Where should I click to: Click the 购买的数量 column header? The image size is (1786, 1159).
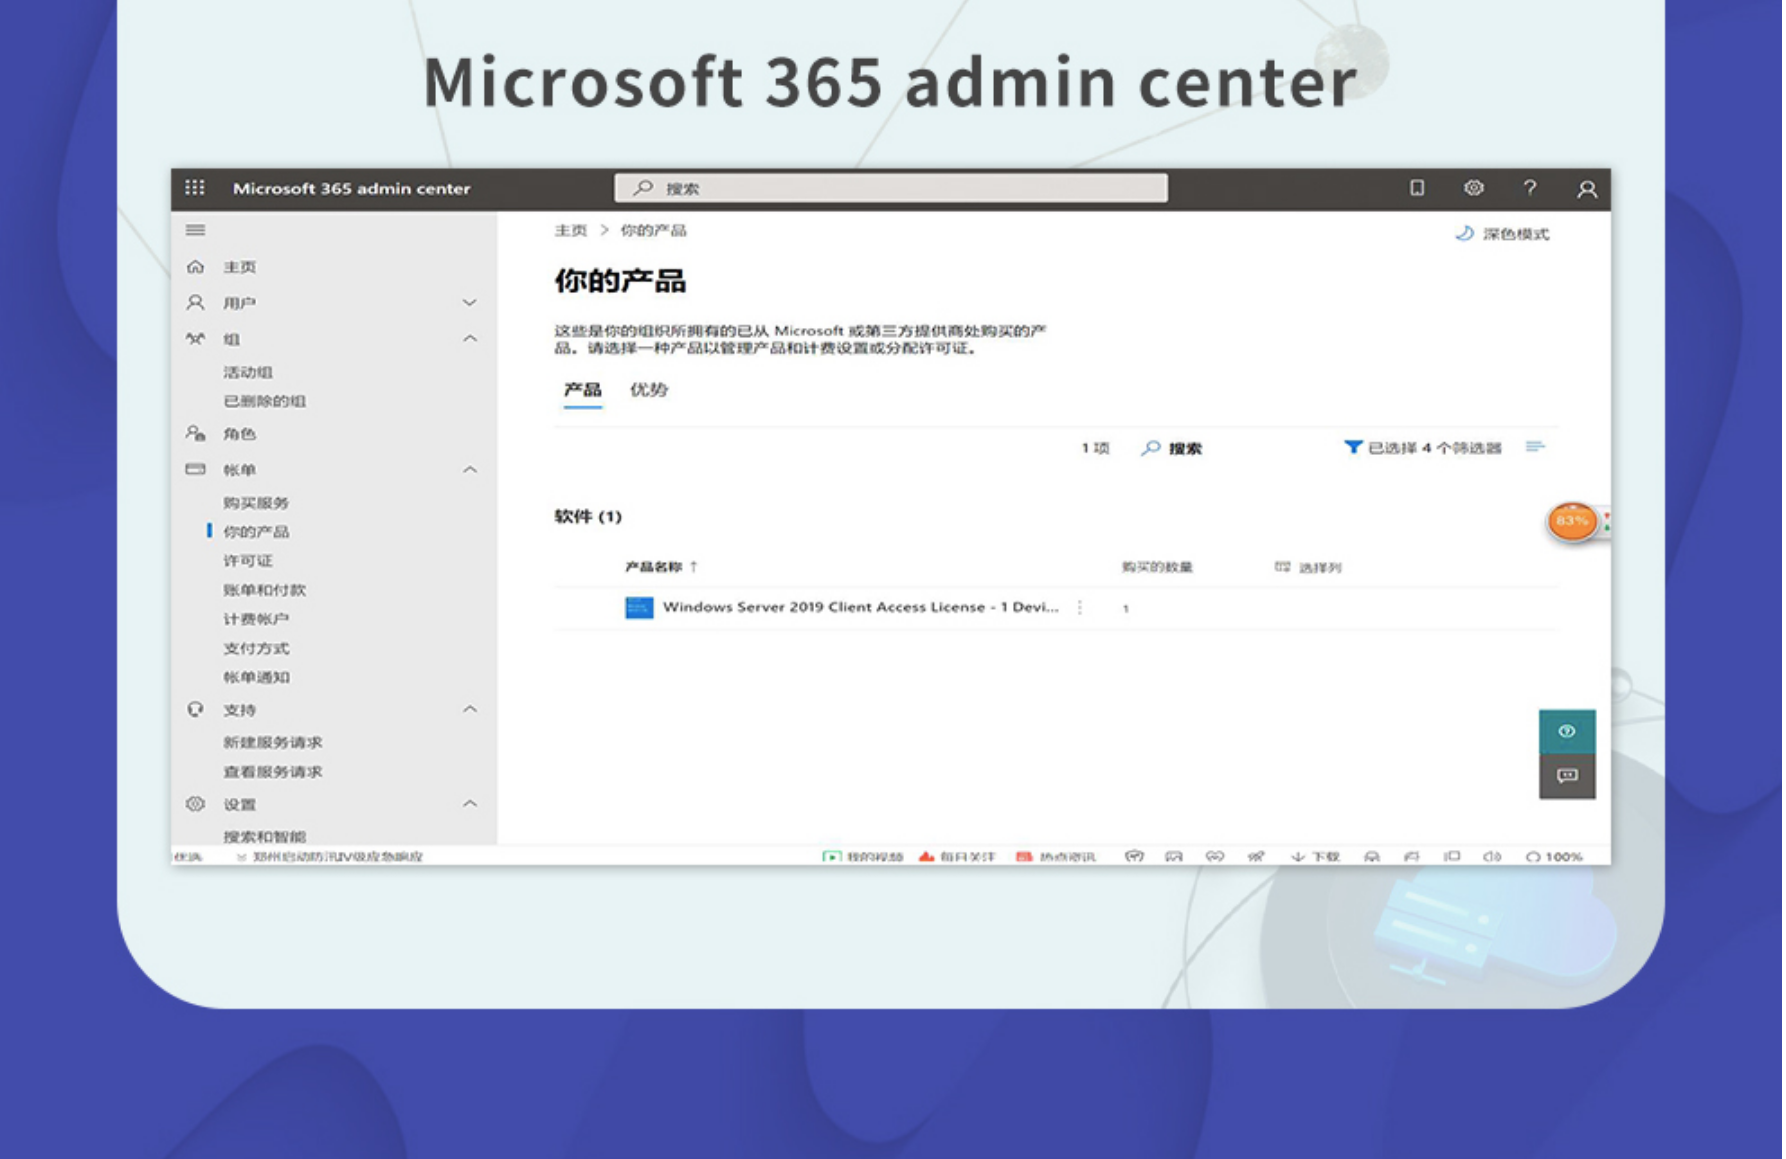(x=1157, y=567)
